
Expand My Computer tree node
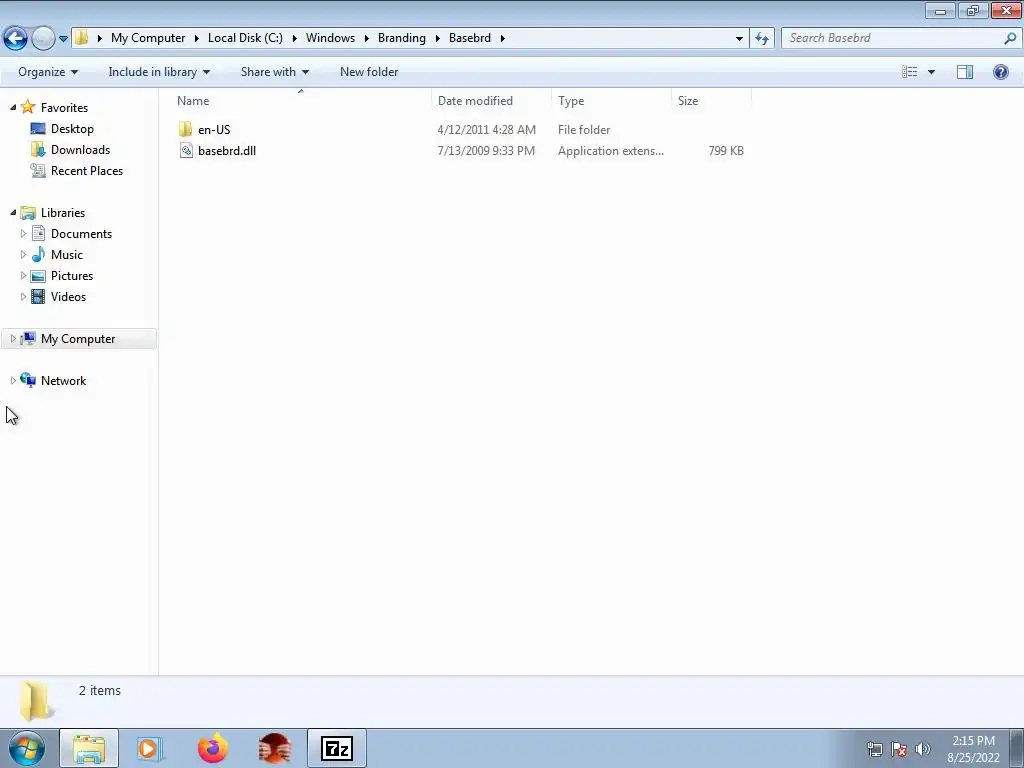[x=13, y=338]
